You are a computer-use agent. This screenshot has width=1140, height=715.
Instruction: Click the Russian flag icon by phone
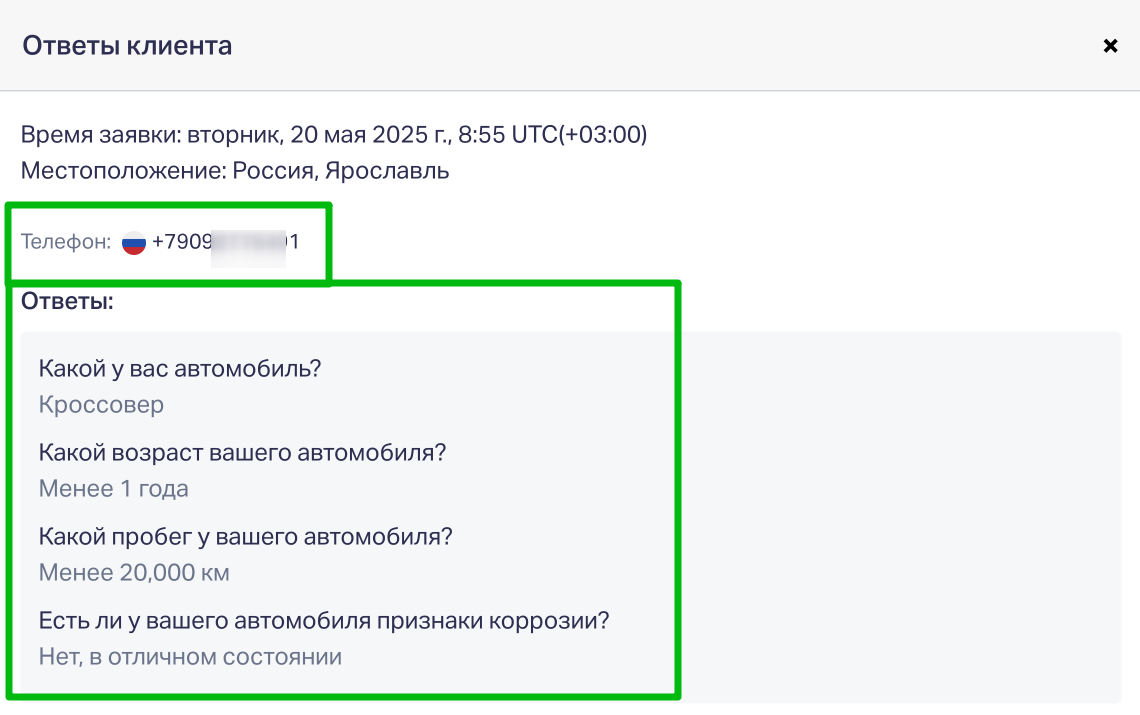(134, 242)
